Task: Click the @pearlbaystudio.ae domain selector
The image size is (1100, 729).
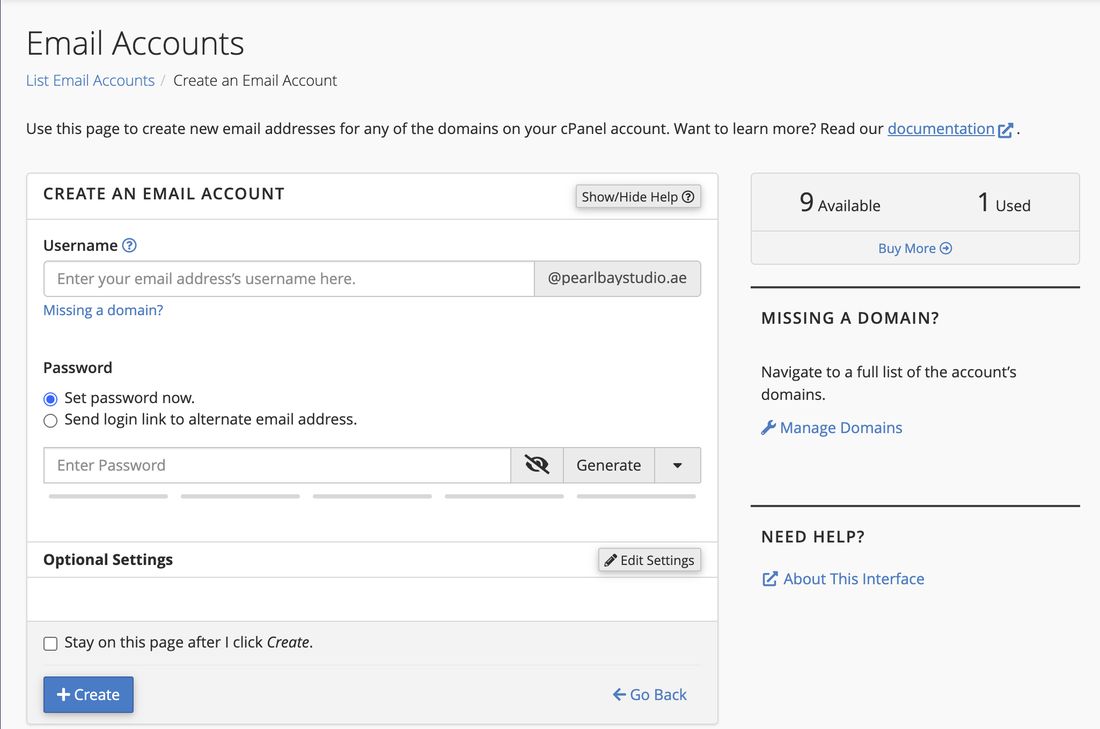Action: pyautogui.click(x=617, y=279)
